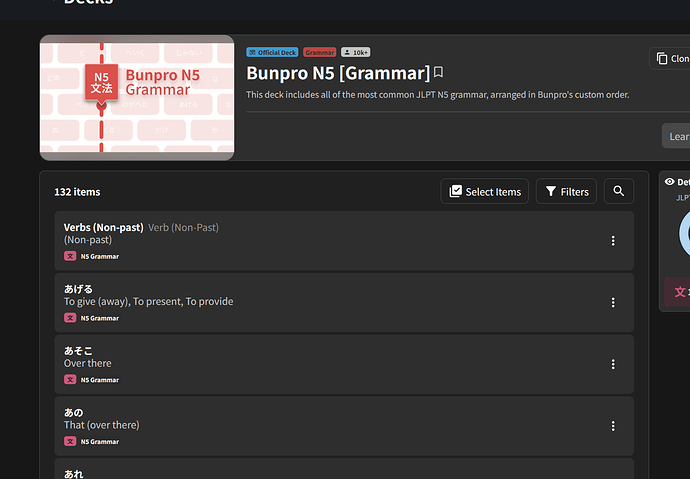Open the Verbs (Non-past) grammar item

(x=344, y=241)
